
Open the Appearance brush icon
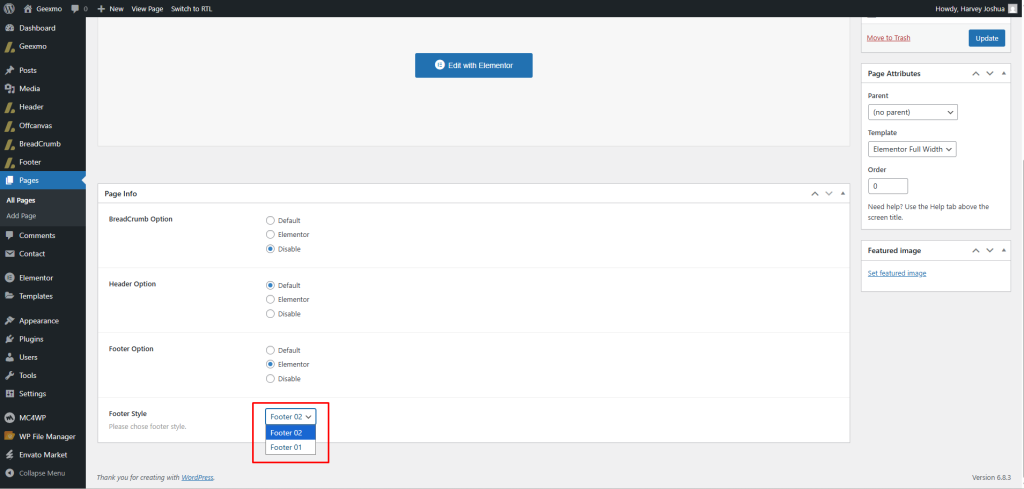9,321
